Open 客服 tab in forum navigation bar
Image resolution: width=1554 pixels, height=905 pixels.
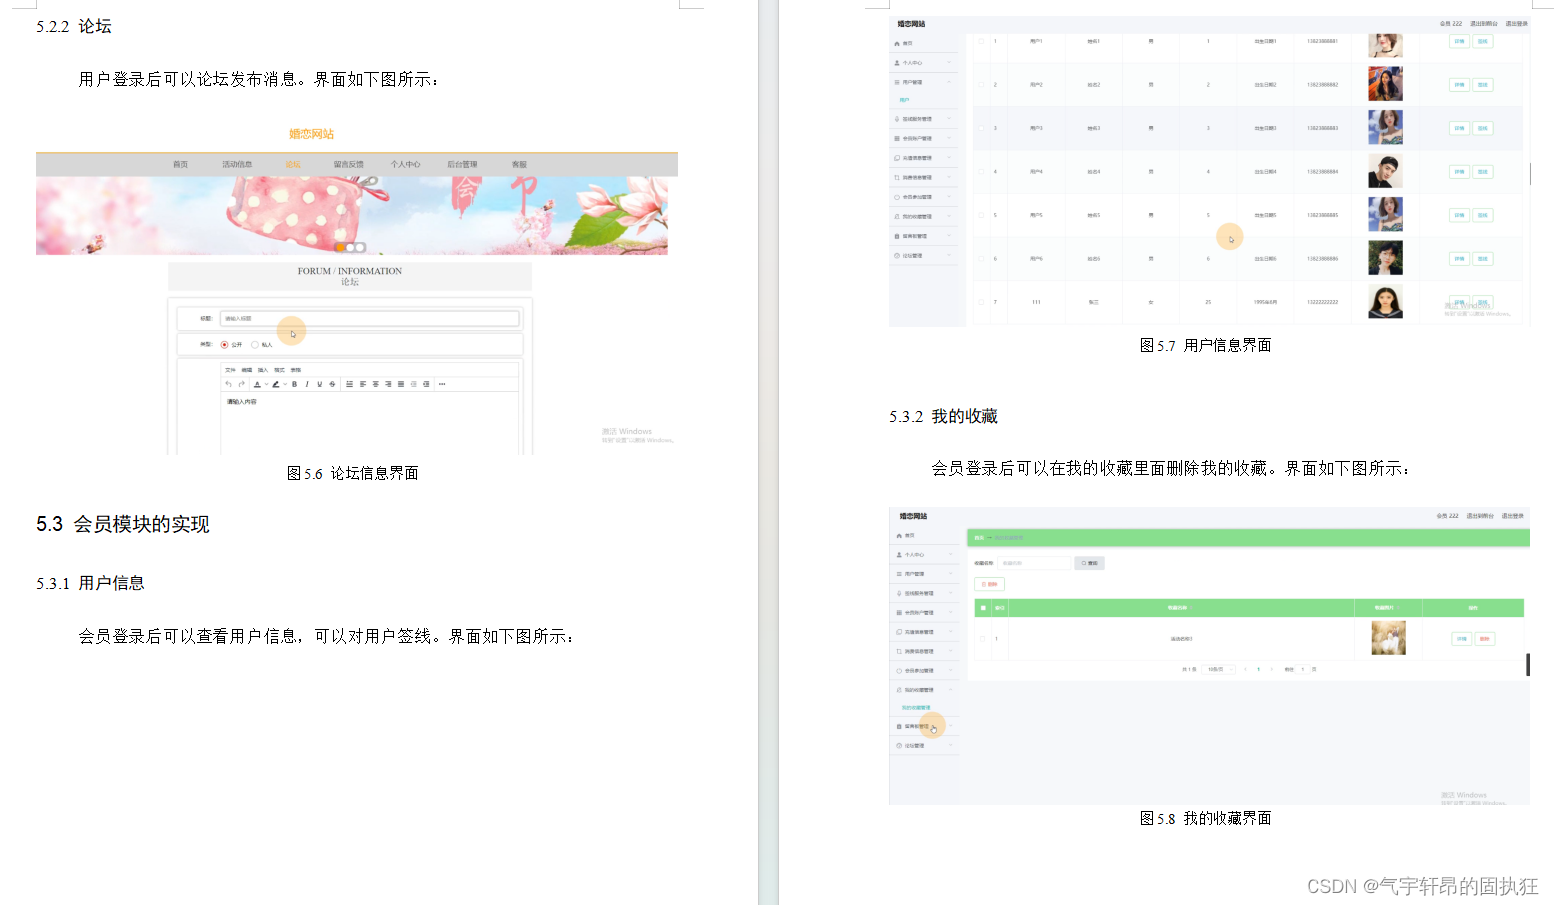(519, 164)
